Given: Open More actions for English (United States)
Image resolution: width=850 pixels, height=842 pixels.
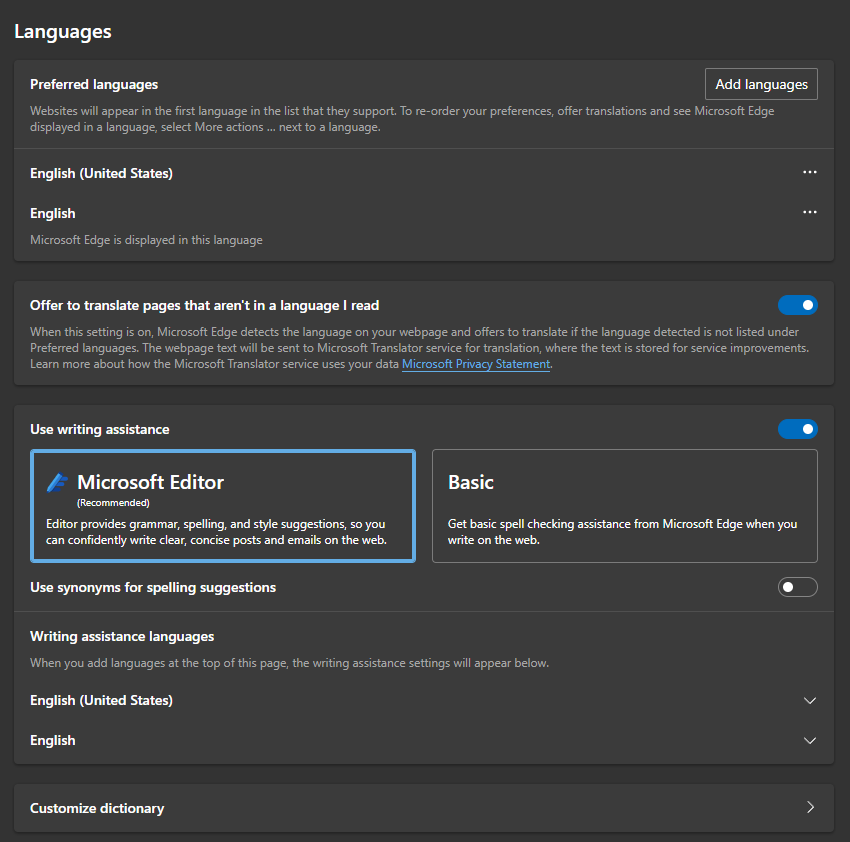Looking at the screenshot, I should coord(809,172).
